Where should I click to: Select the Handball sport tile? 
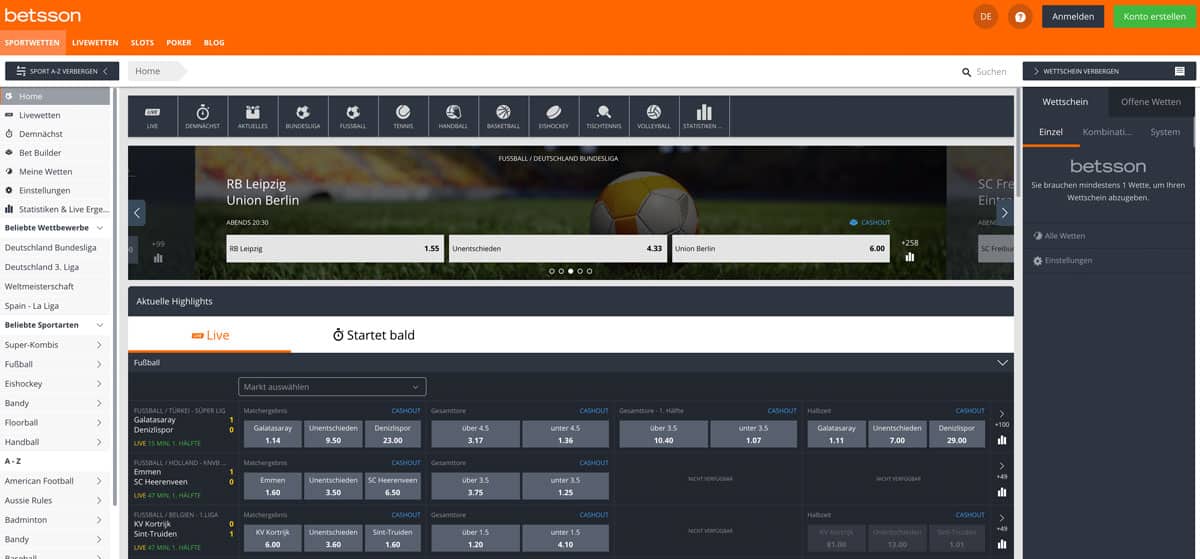(x=453, y=116)
